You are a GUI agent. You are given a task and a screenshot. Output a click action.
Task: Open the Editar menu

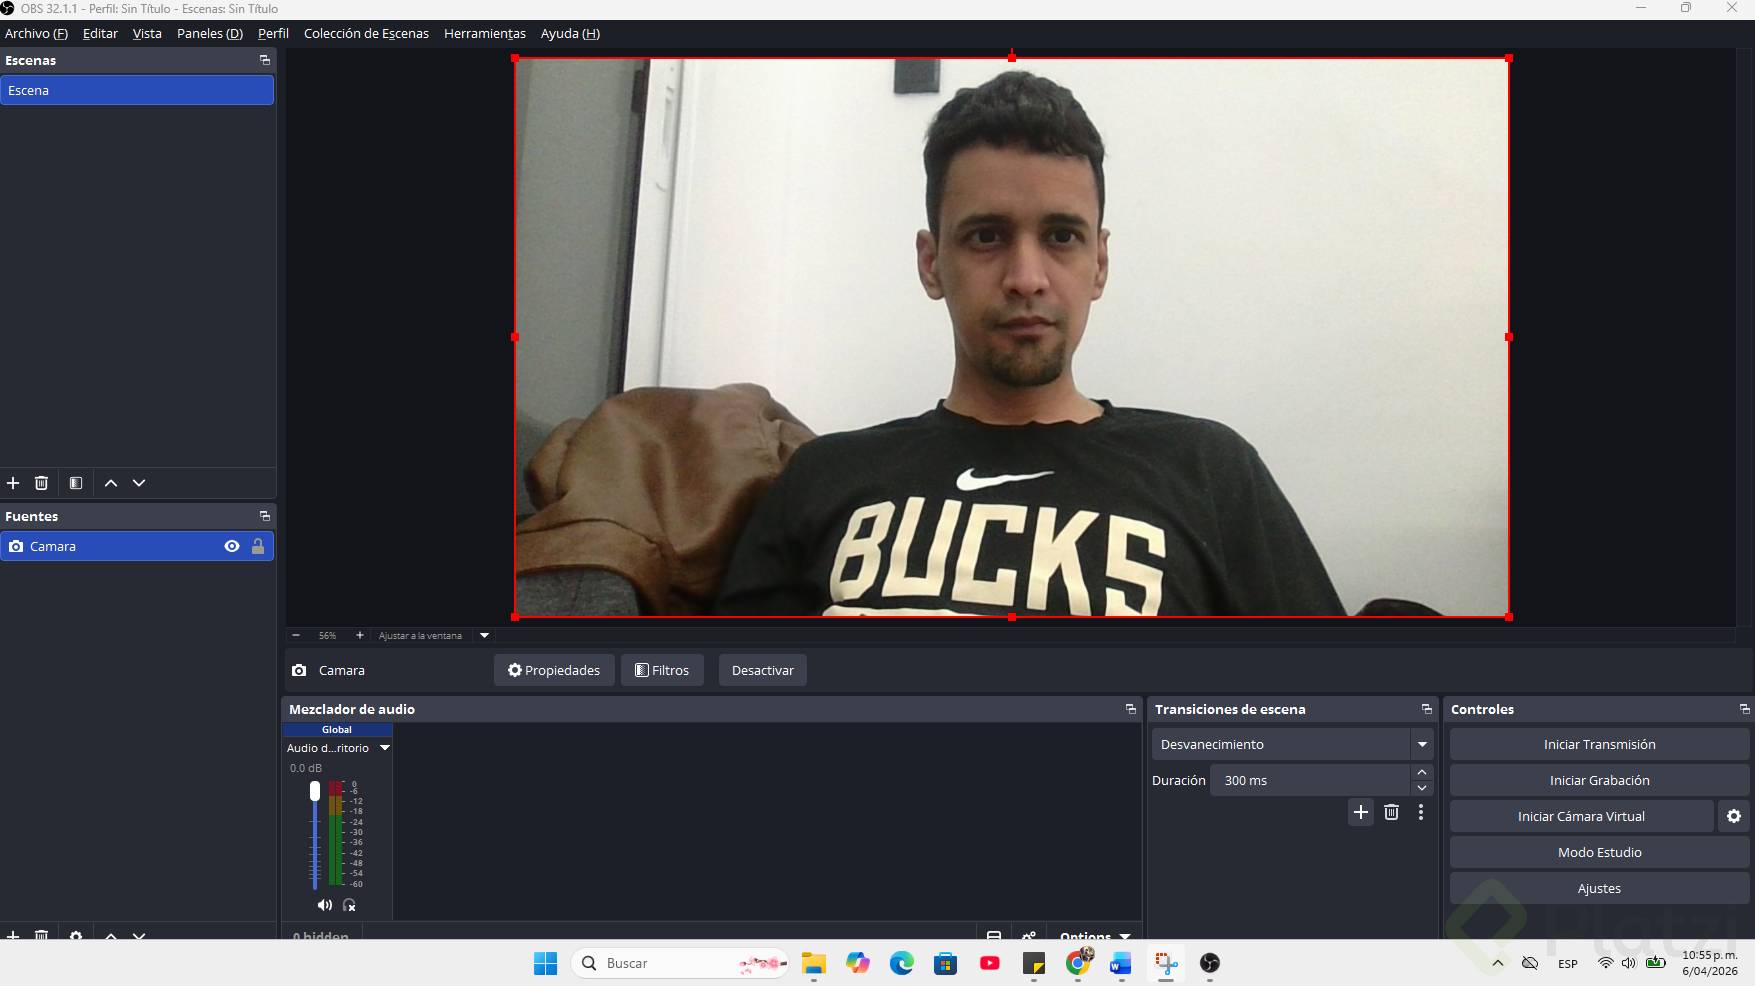[100, 33]
